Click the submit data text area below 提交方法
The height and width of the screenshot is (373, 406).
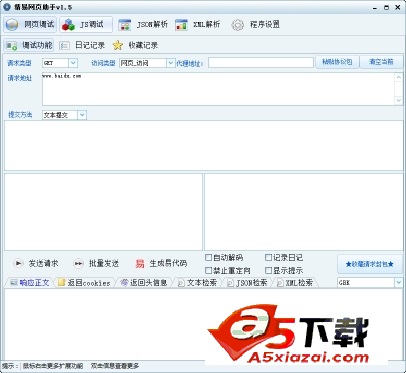pyautogui.click(x=203, y=146)
